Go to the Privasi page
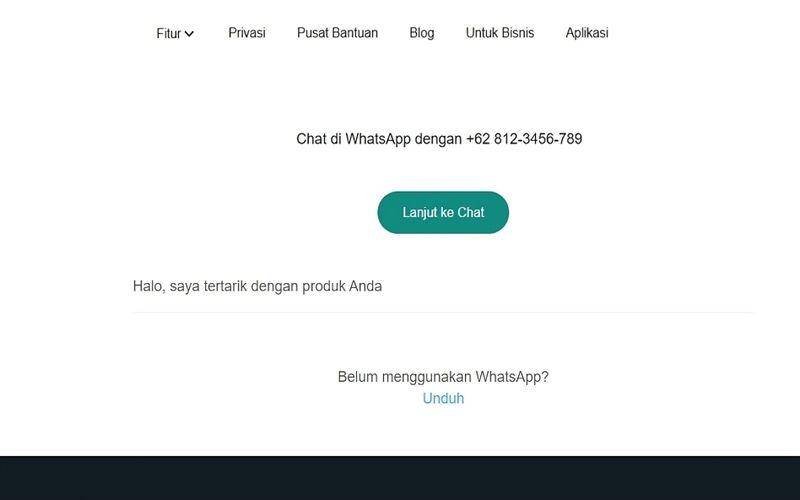 247,33
